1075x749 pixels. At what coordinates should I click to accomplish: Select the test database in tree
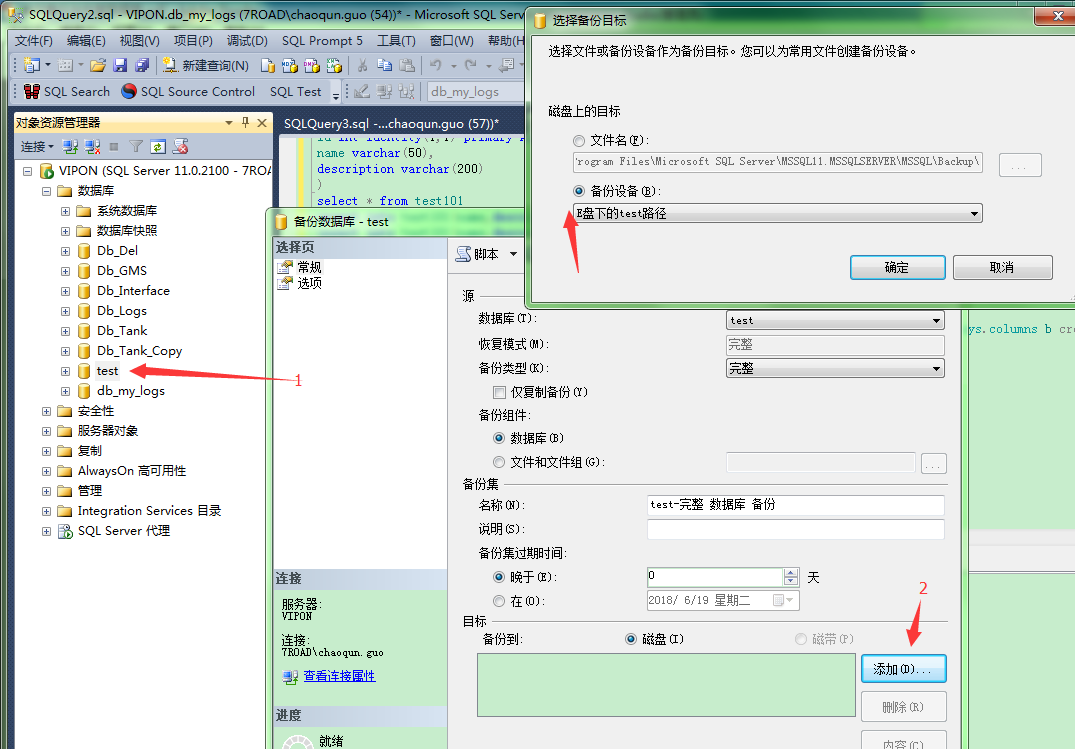[x=107, y=371]
